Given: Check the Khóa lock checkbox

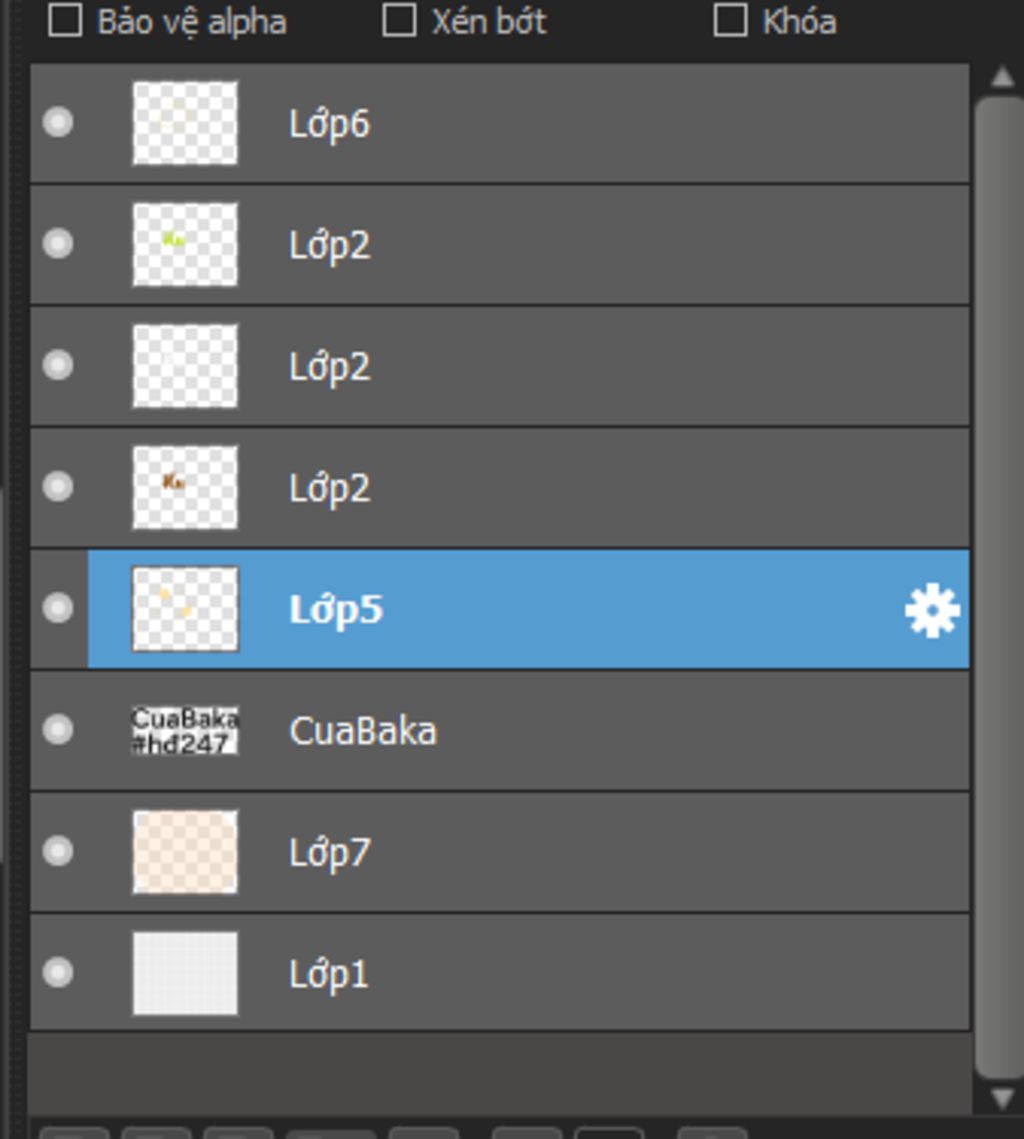Looking at the screenshot, I should click(730, 20).
